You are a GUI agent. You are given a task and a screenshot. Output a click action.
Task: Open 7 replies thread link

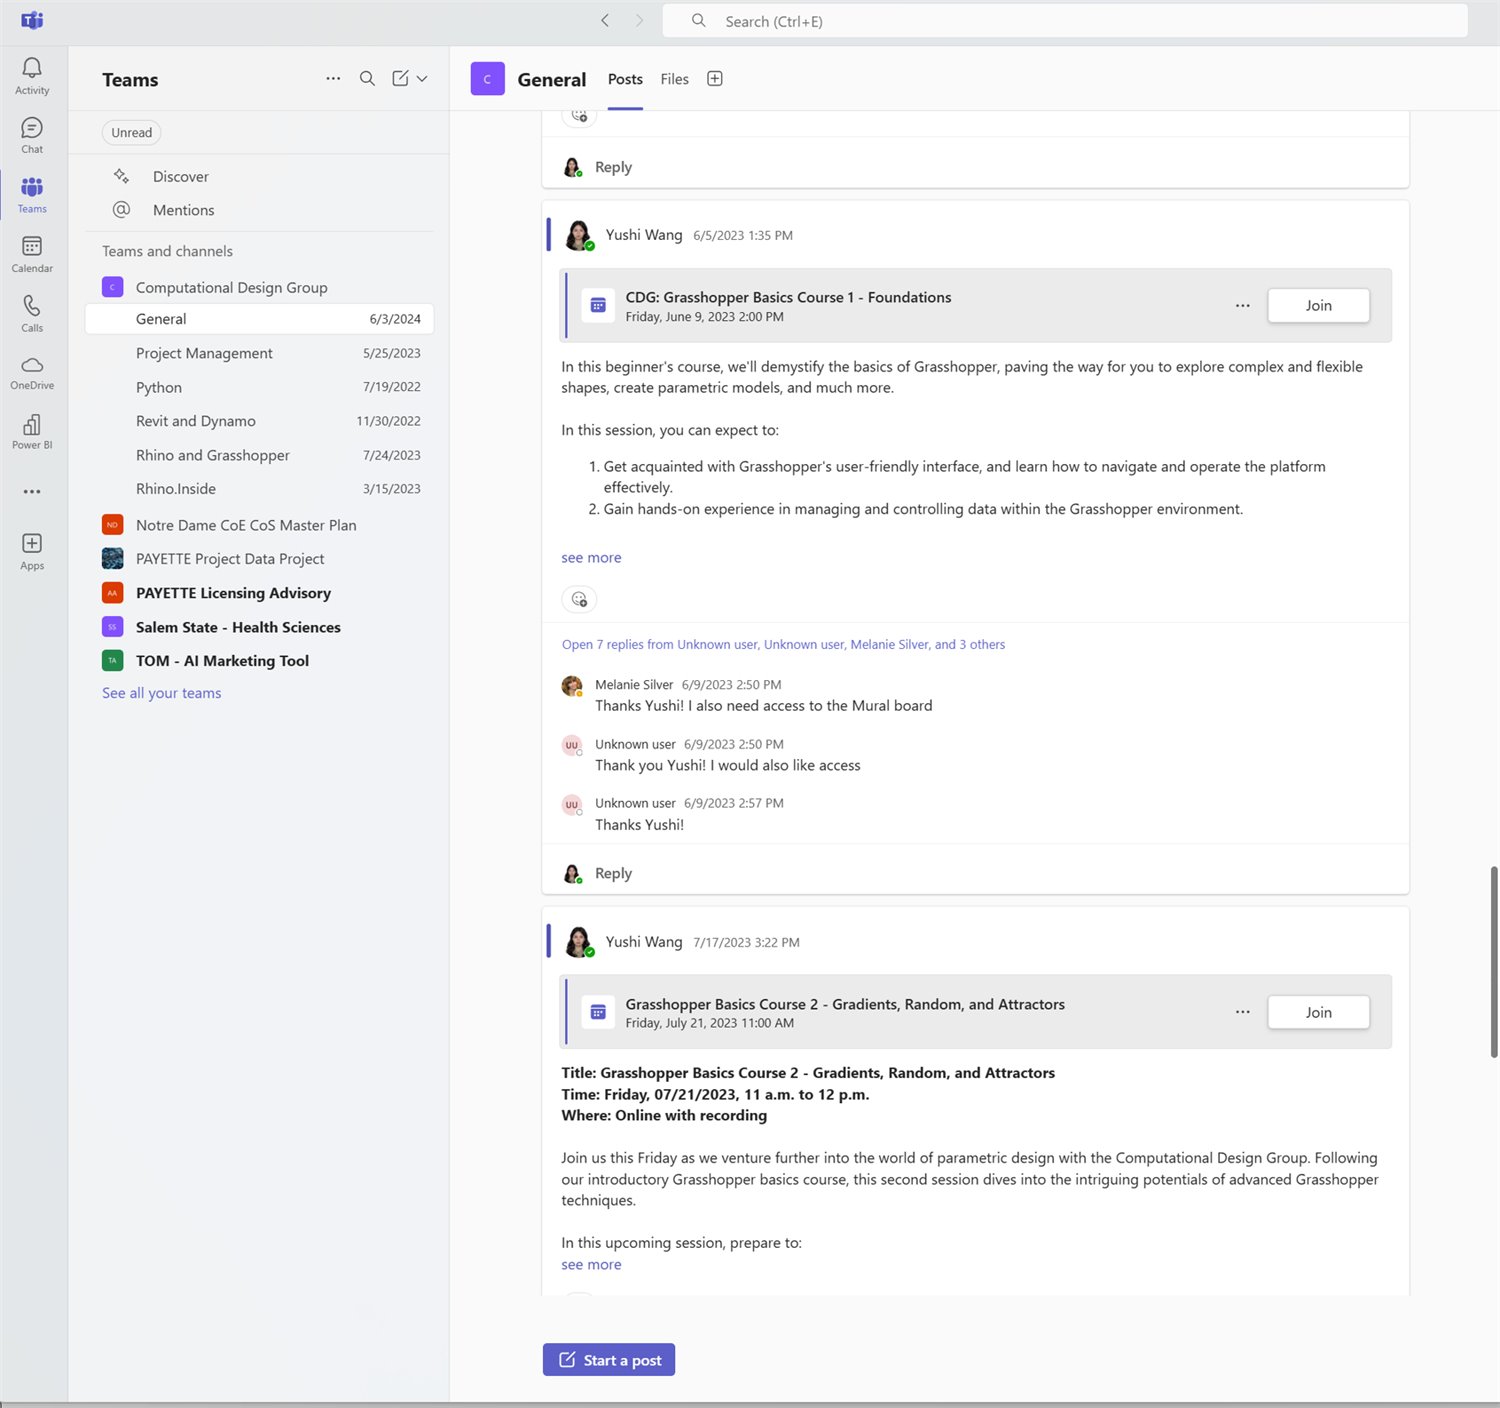coord(783,645)
